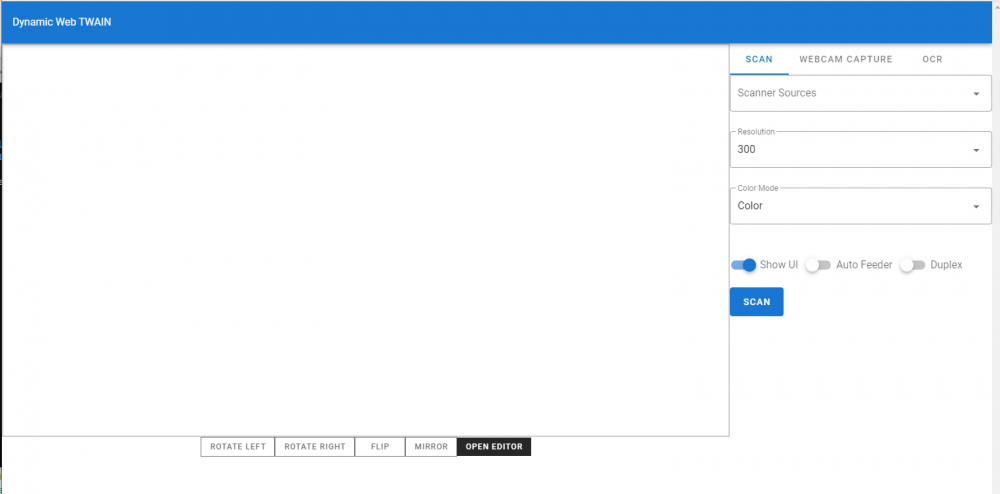Screen dimensions: 1000x494
Task: Click the ROTATE RIGHT button
Action: (x=315, y=447)
